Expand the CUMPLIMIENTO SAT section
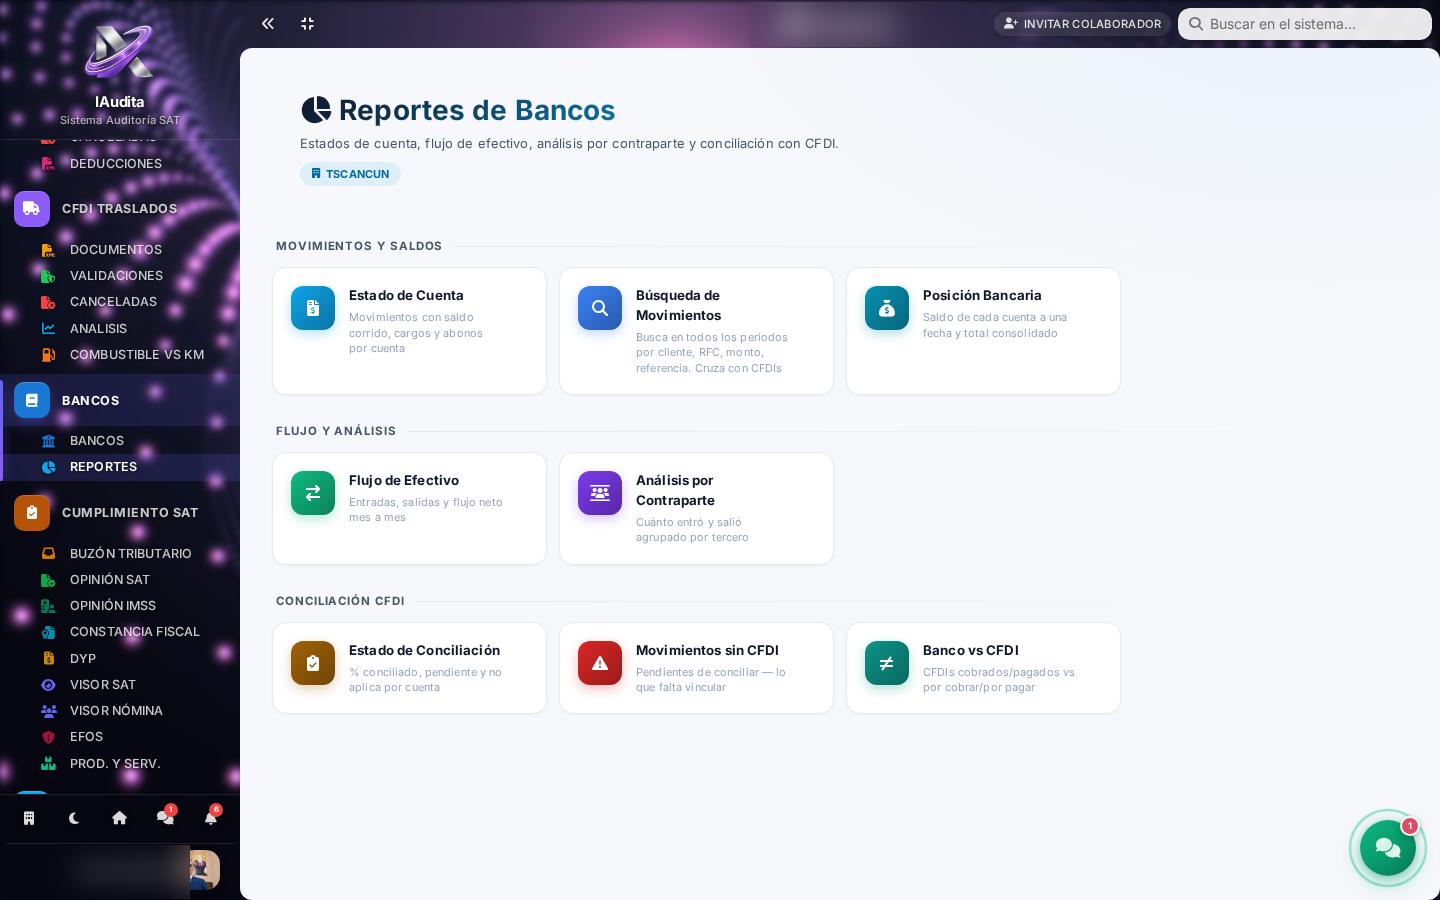Image resolution: width=1440 pixels, height=900 pixels. pyautogui.click(x=120, y=513)
